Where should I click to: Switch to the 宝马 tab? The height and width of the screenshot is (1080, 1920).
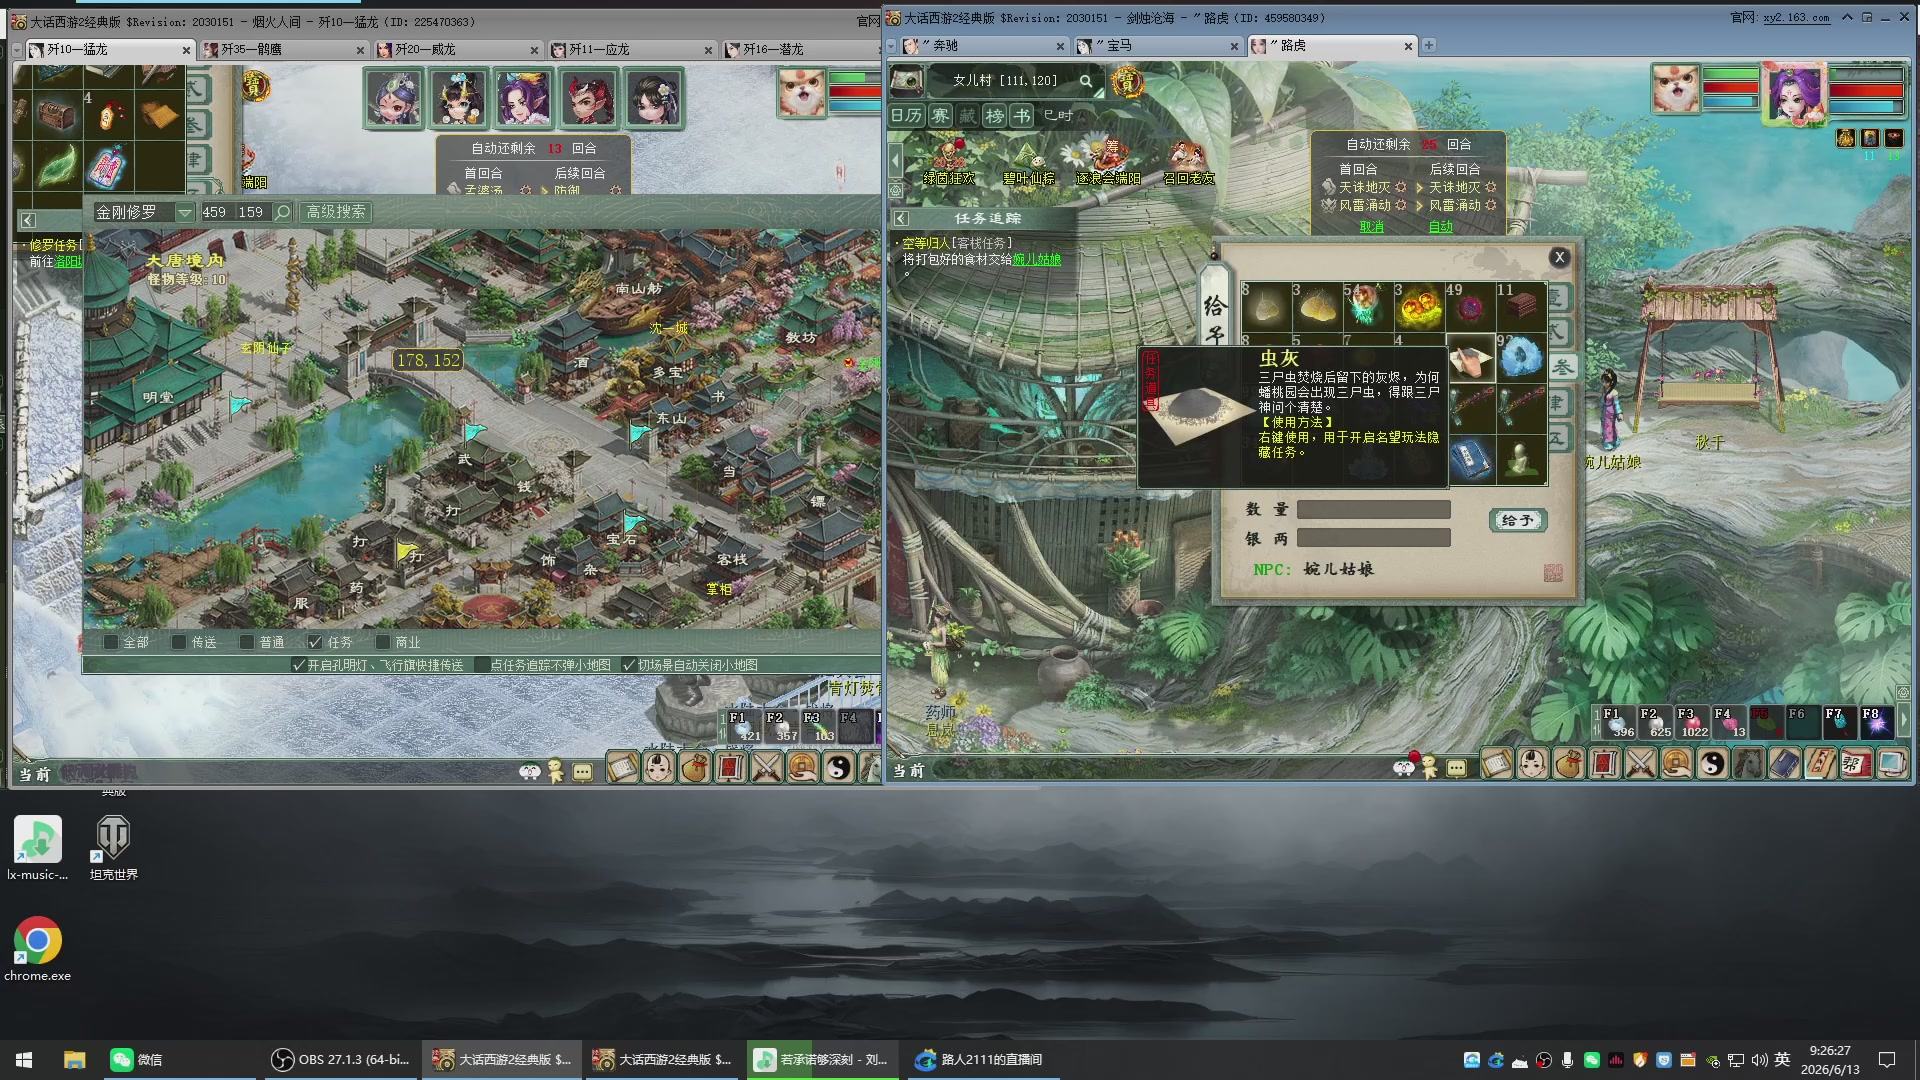point(1158,46)
